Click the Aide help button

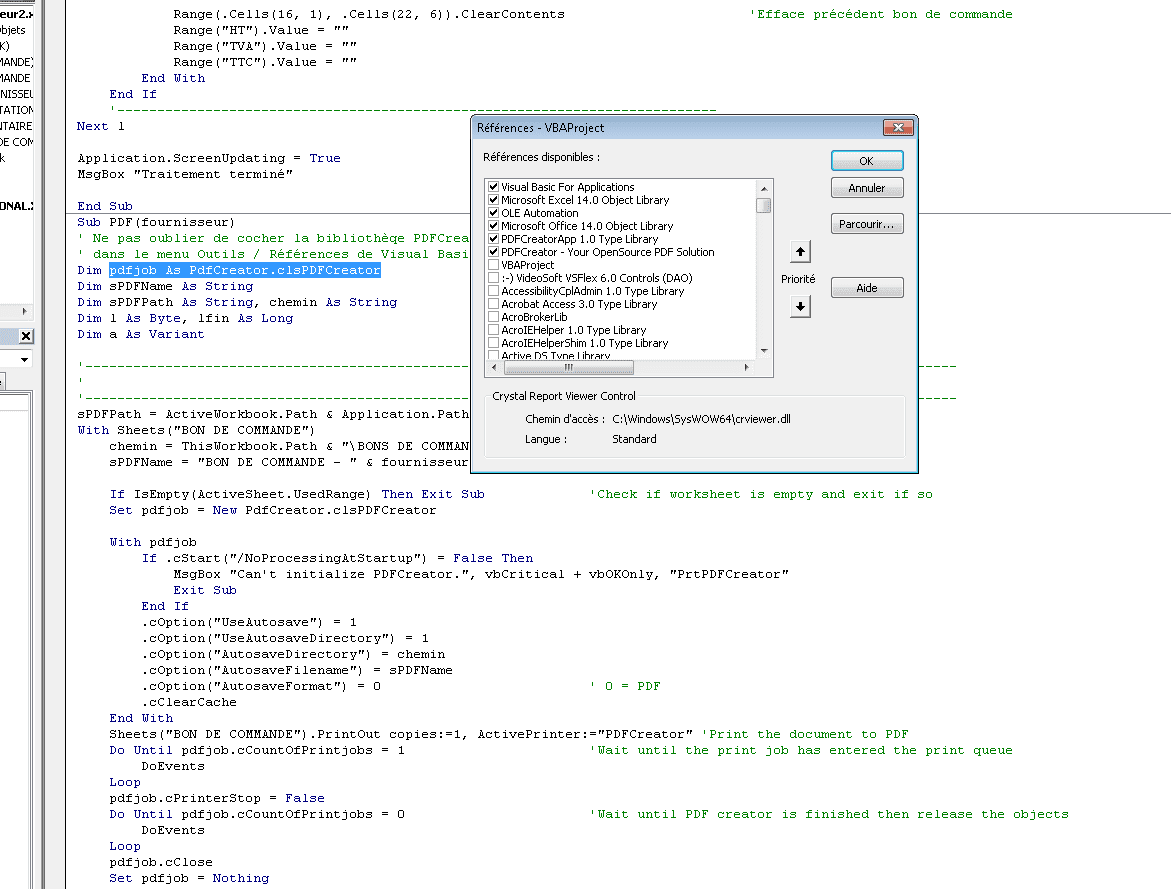866,288
